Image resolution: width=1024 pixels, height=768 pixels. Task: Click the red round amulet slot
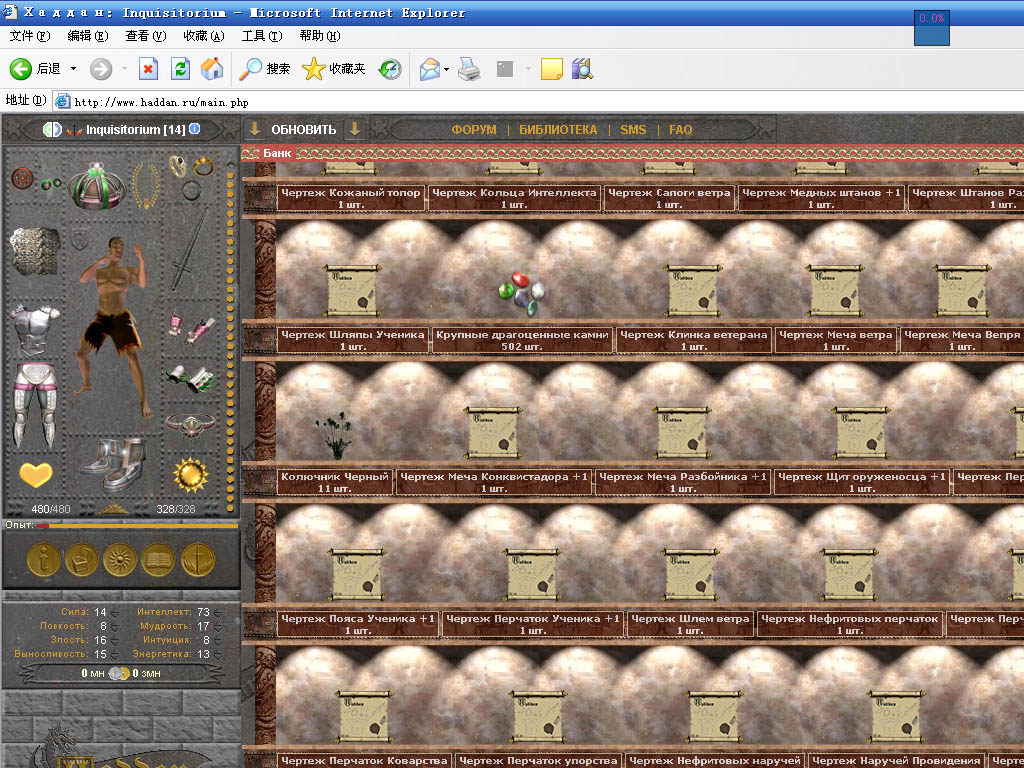(23, 178)
